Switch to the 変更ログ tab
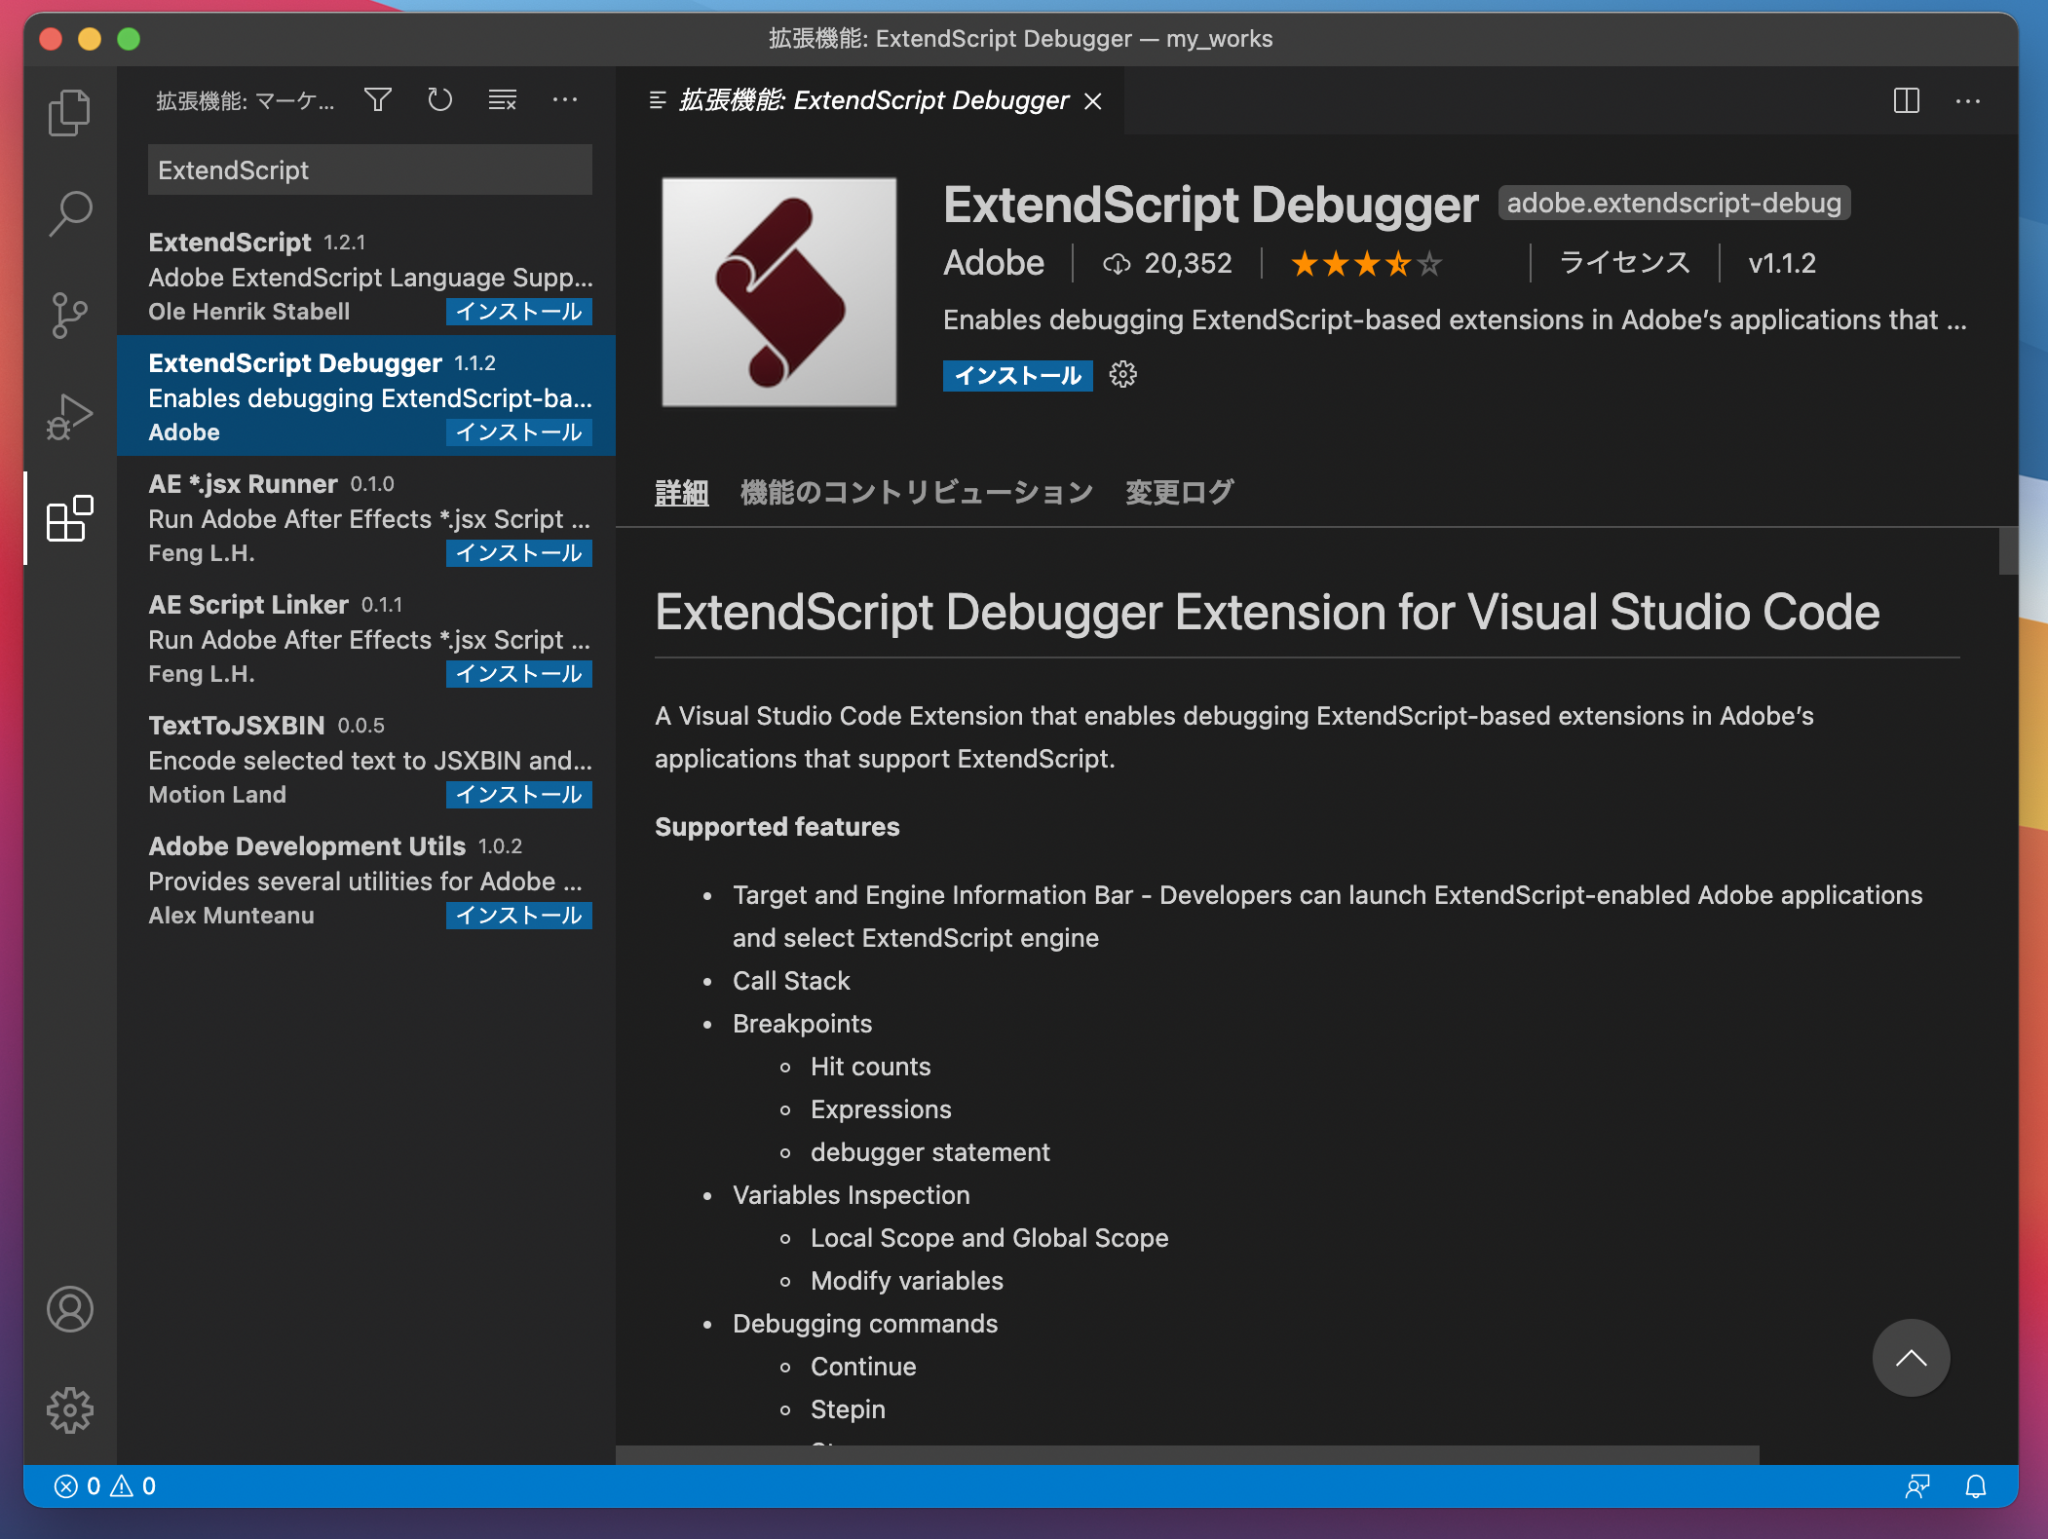This screenshot has width=2048, height=1539. 1178,491
